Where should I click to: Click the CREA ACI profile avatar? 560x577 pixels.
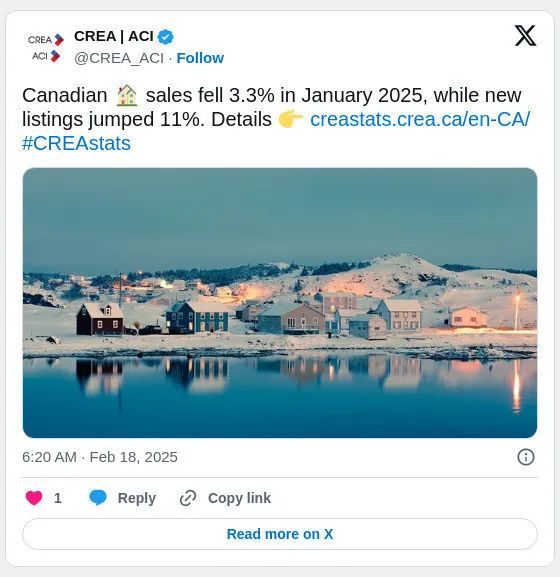click(46, 47)
